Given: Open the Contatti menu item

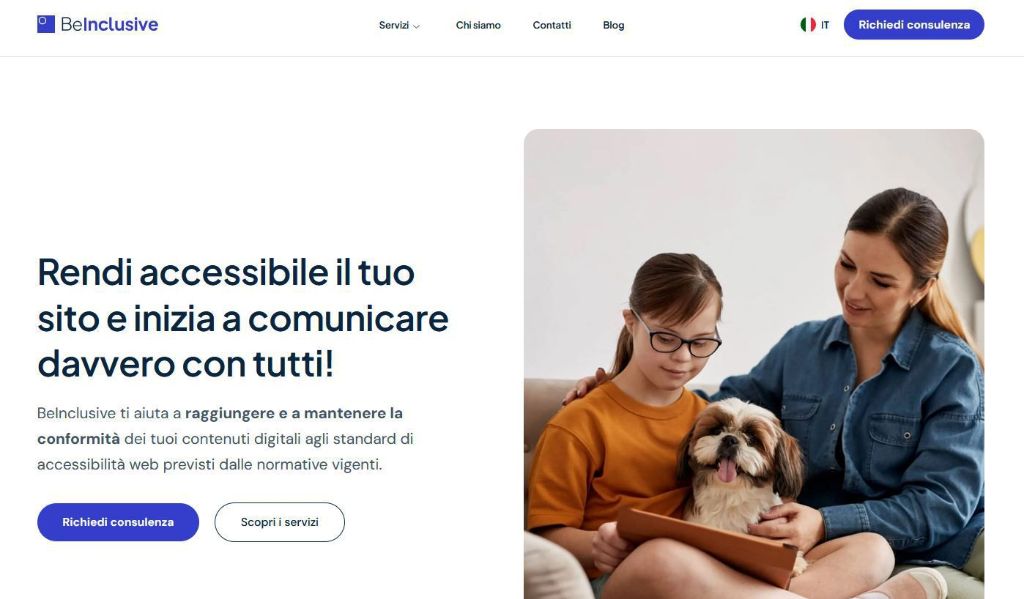Looking at the screenshot, I should pos(552,25).
